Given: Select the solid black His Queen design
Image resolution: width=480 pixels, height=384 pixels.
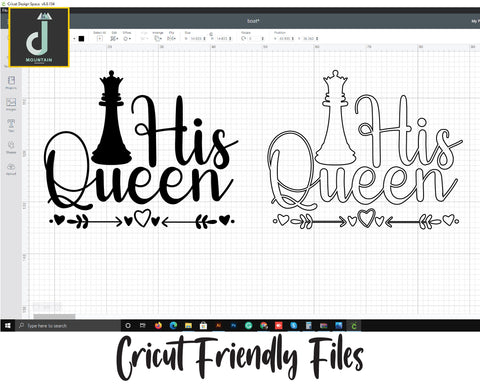Looking at the screenshot, I should click(x=142, y=150).
